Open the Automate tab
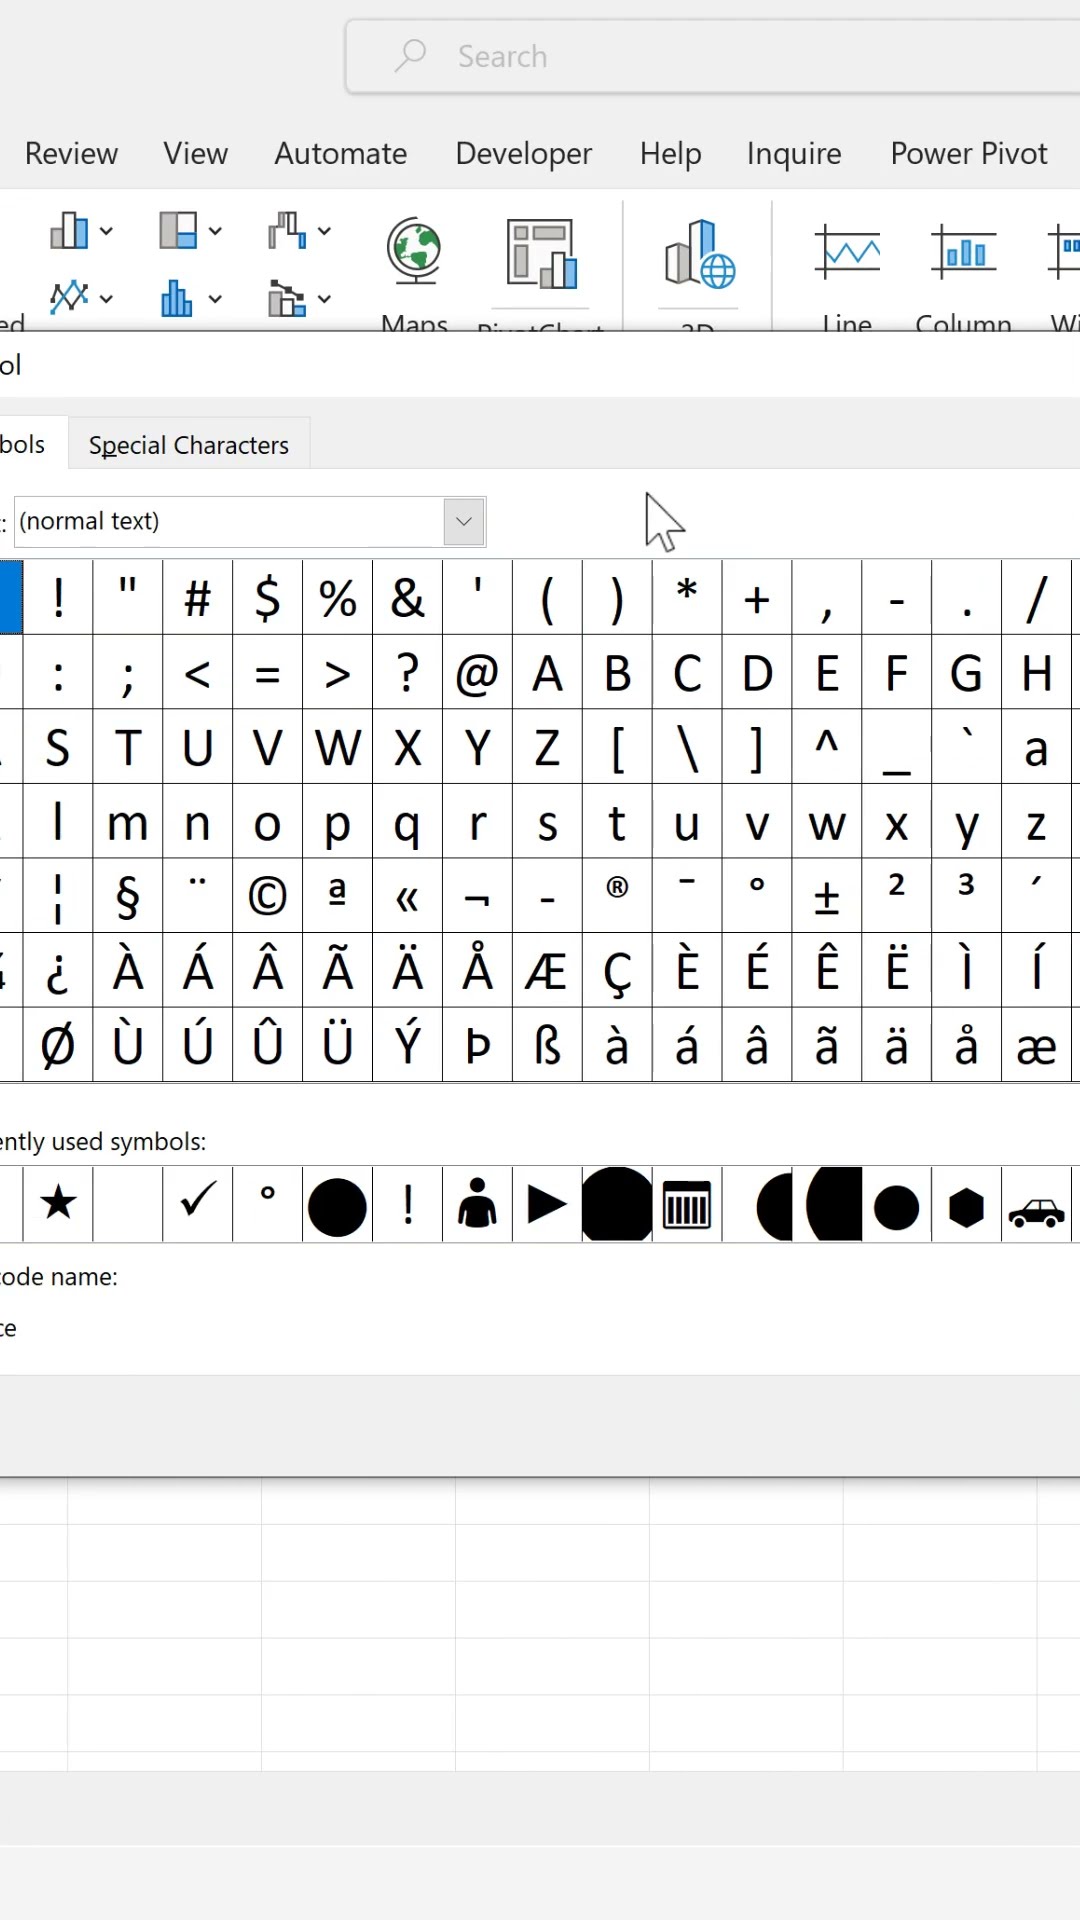This screenshot has height=1920, width=1080. coord(341,153)
